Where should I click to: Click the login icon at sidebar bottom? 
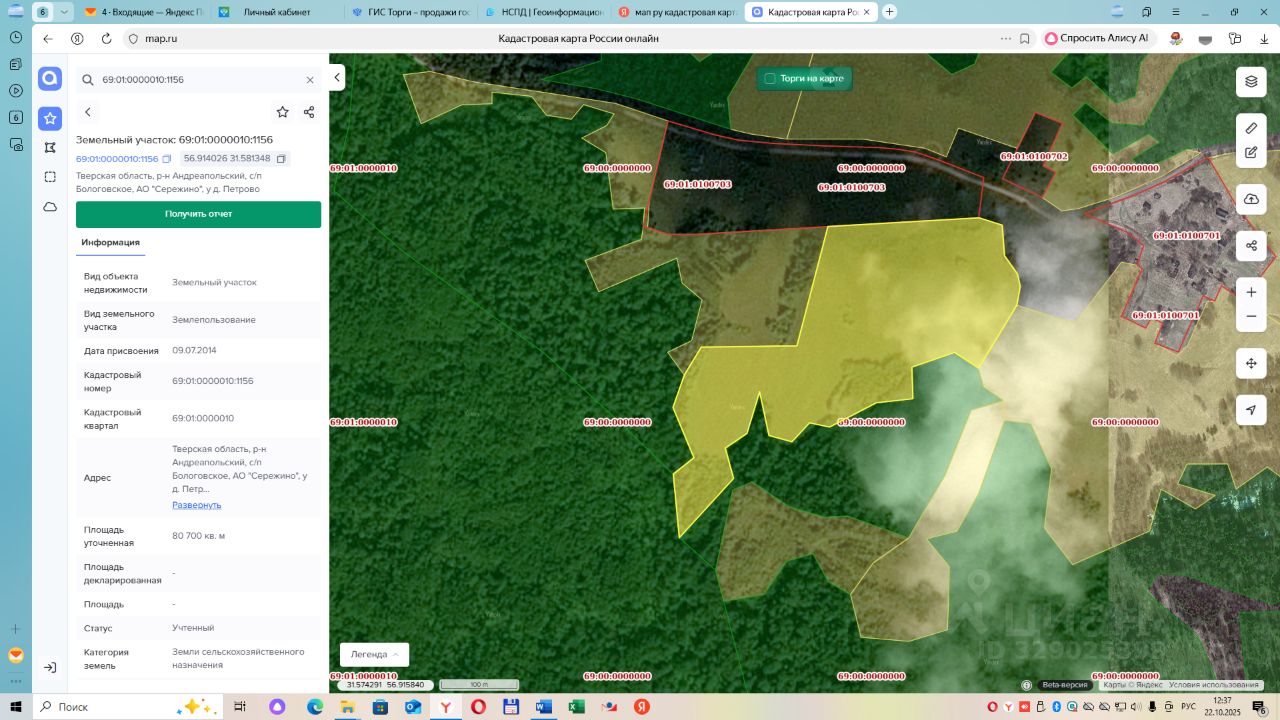pos(50,667)
